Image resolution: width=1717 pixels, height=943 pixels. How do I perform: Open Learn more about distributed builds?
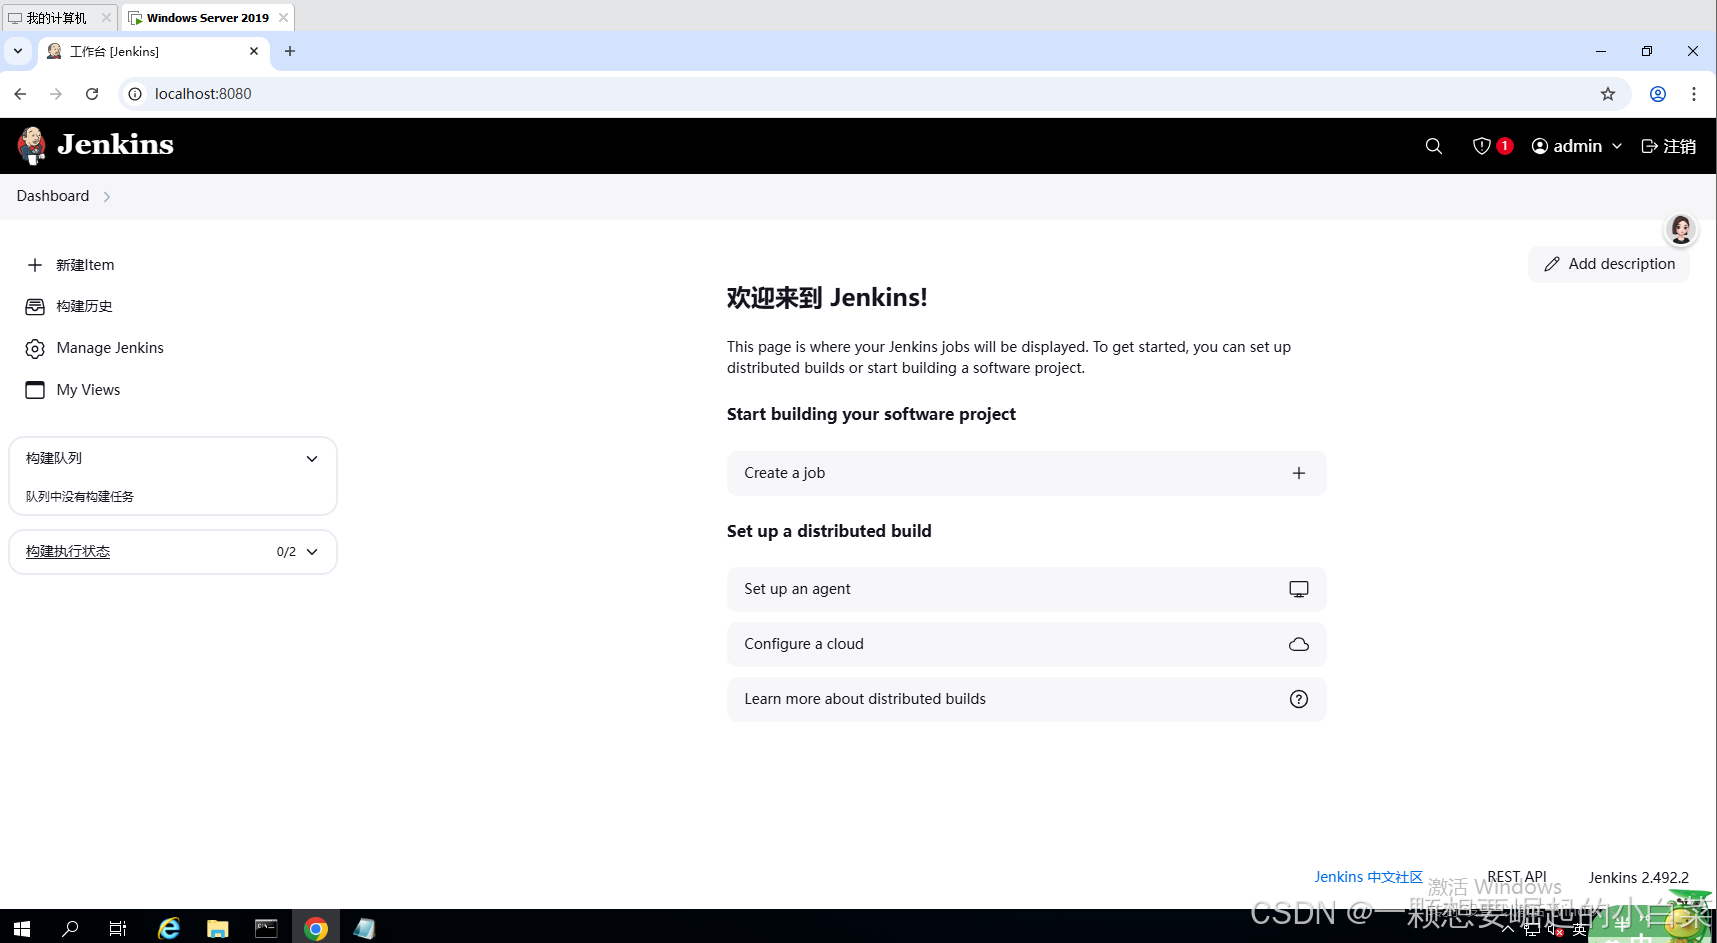tap(1026, 699)
